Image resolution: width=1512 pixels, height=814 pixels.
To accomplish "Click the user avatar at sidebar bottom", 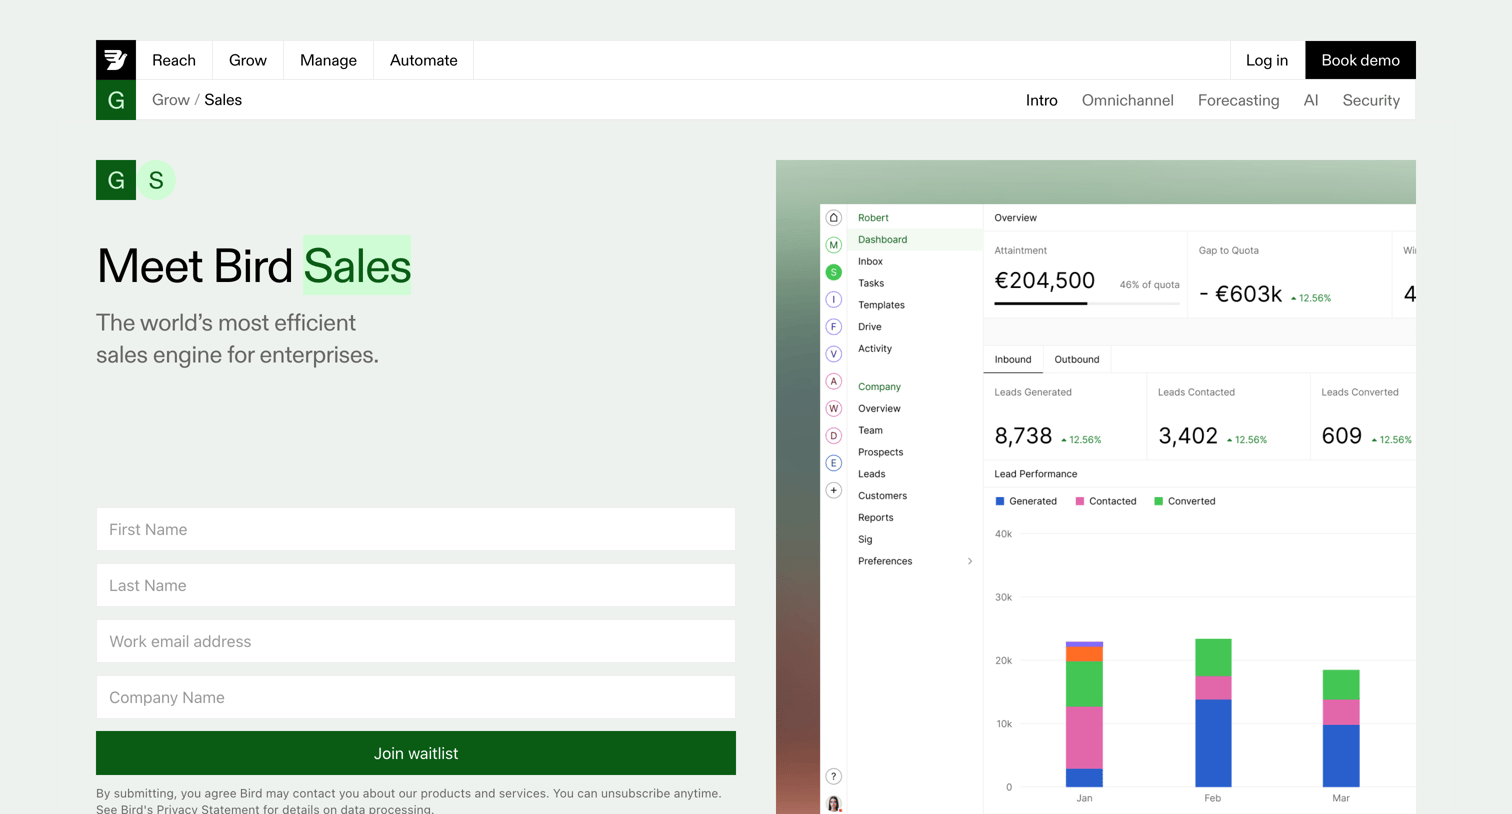I will 834,804.
